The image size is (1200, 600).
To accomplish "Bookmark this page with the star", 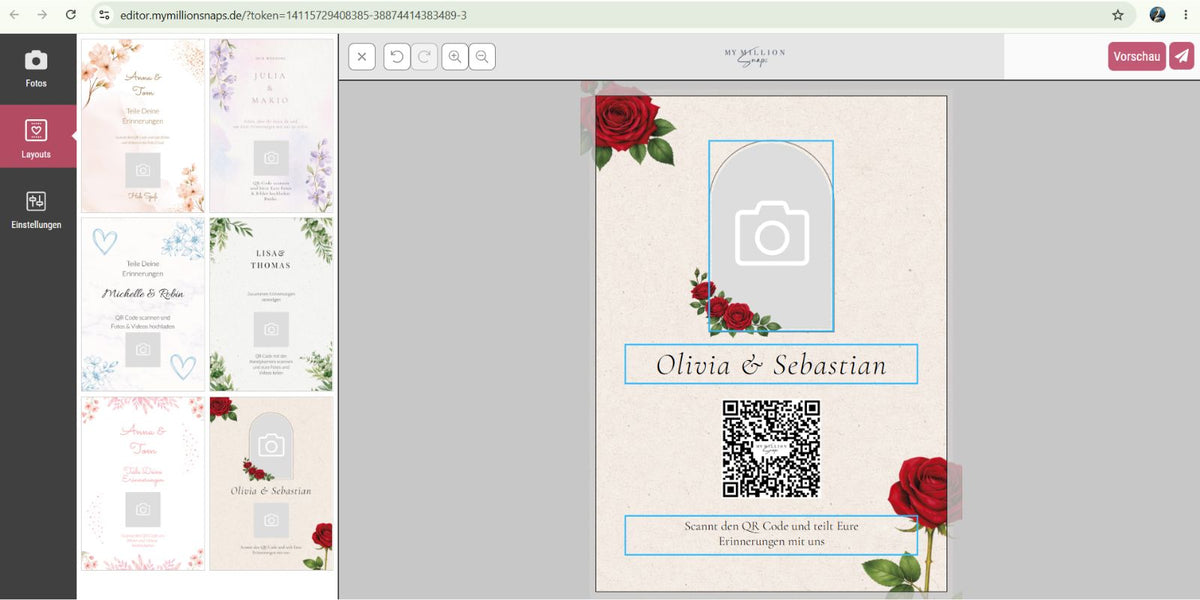I will tap(1118, 15).
